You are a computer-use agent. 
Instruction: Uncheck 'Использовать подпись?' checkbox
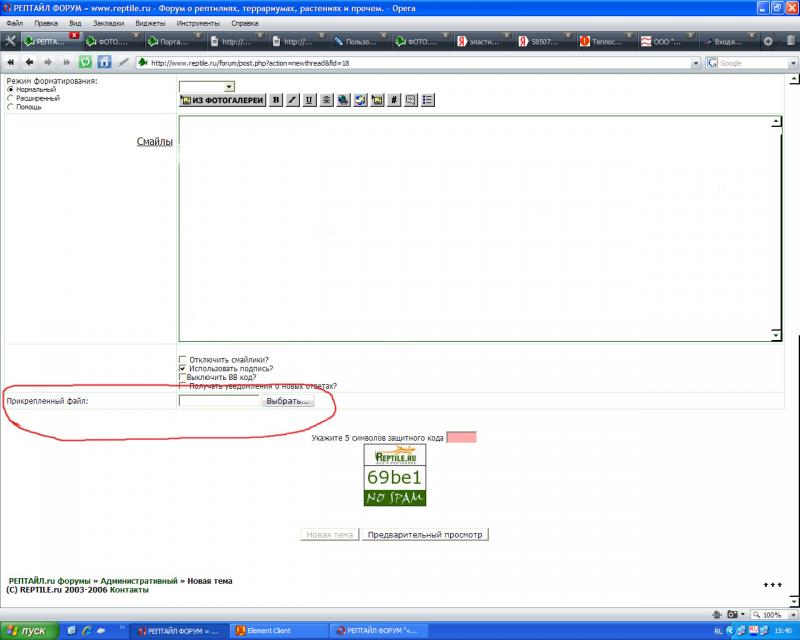[x=182, y=369]
